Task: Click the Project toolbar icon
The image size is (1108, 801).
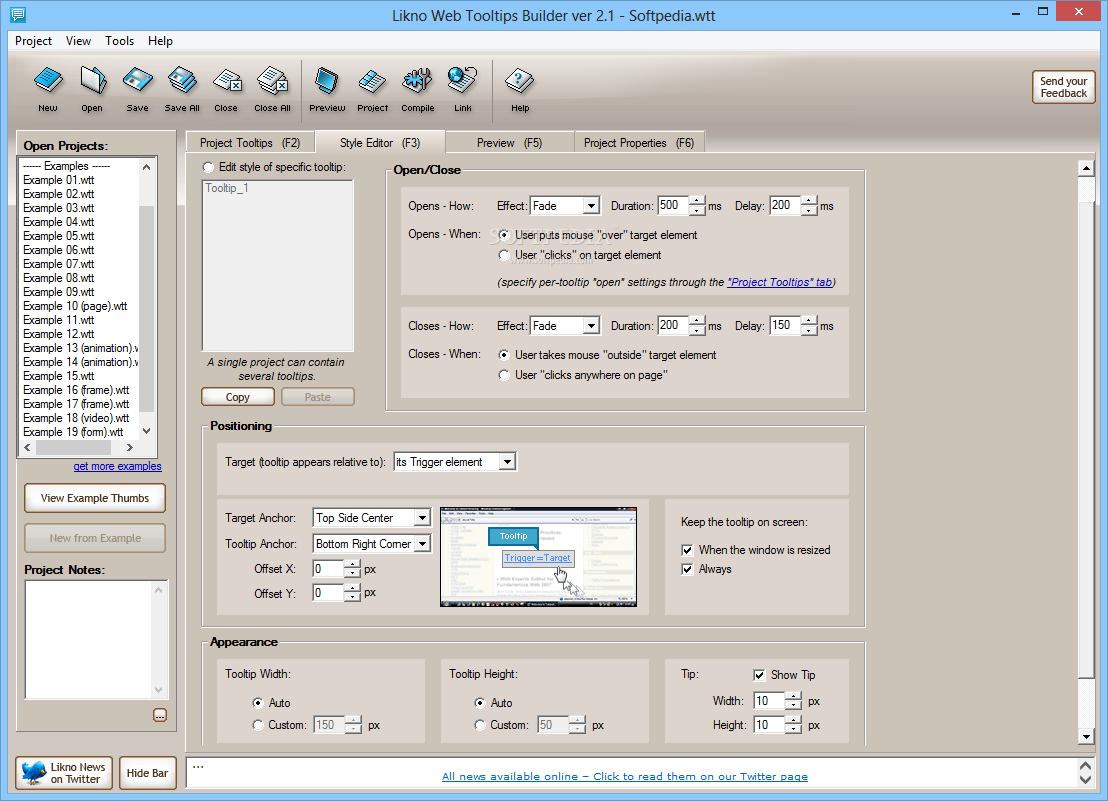Action: click(372, 89)
